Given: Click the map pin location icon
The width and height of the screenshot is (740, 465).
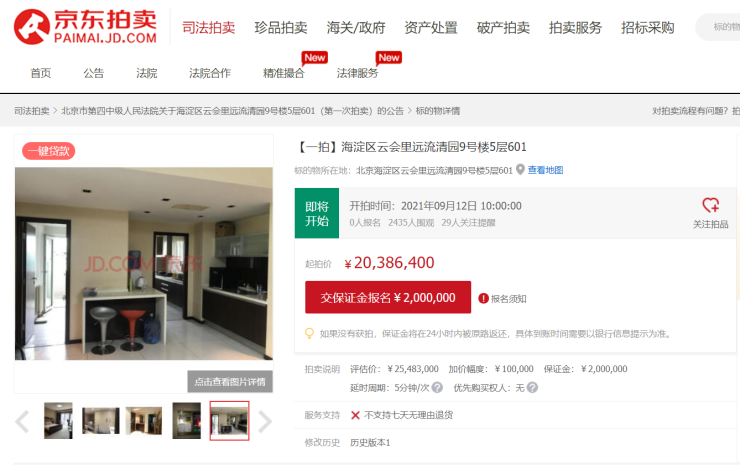Looking at the screenshot, I should pos(520,169).
